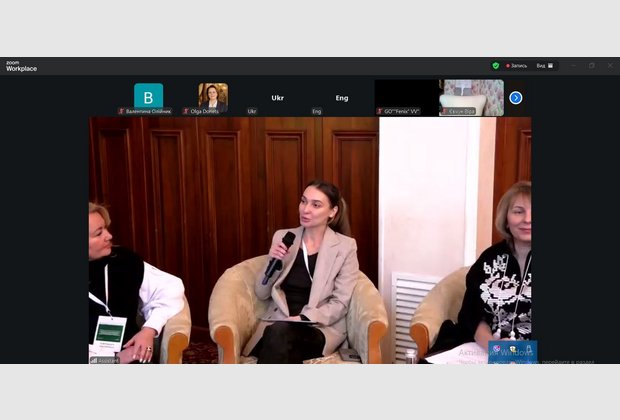Close the Zoom Workplace window
Viewport: 620px width, 420px height.
pos(610,66)
